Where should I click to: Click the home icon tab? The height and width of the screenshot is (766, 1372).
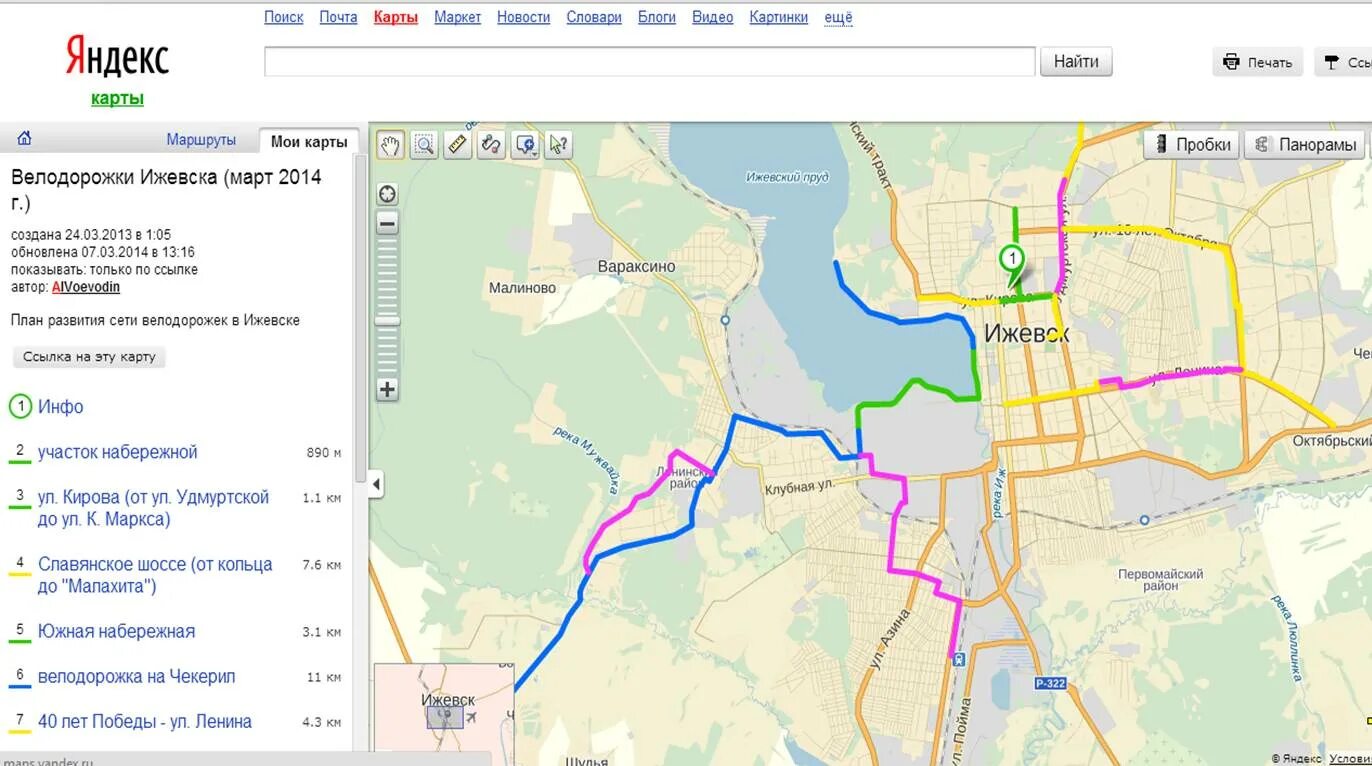coord(25,138)
